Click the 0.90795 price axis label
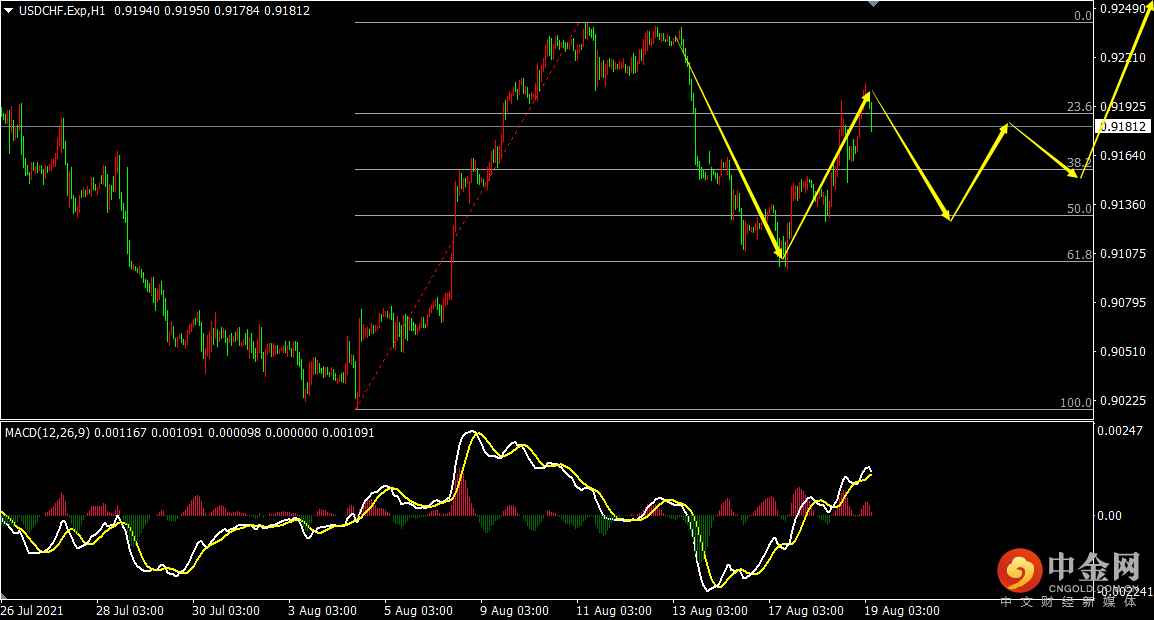This screenshot has height=620, width=1154. [x=1123, y=303]
